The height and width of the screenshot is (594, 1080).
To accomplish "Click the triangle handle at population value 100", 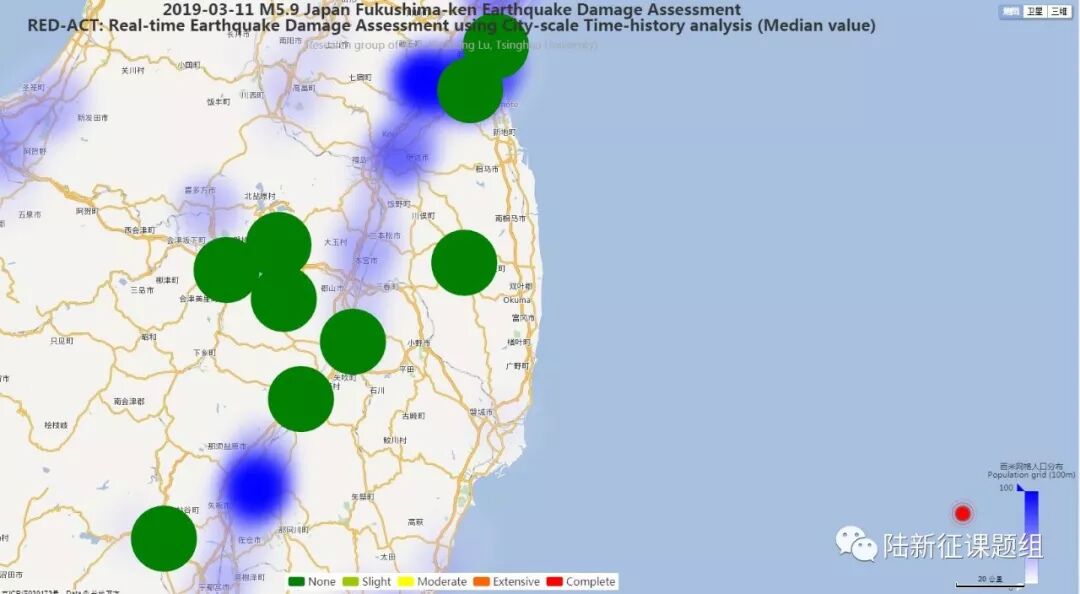I will coord(1020,488).
